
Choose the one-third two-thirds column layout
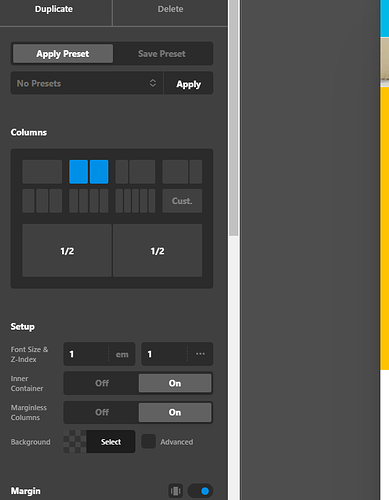click(135, 172)
